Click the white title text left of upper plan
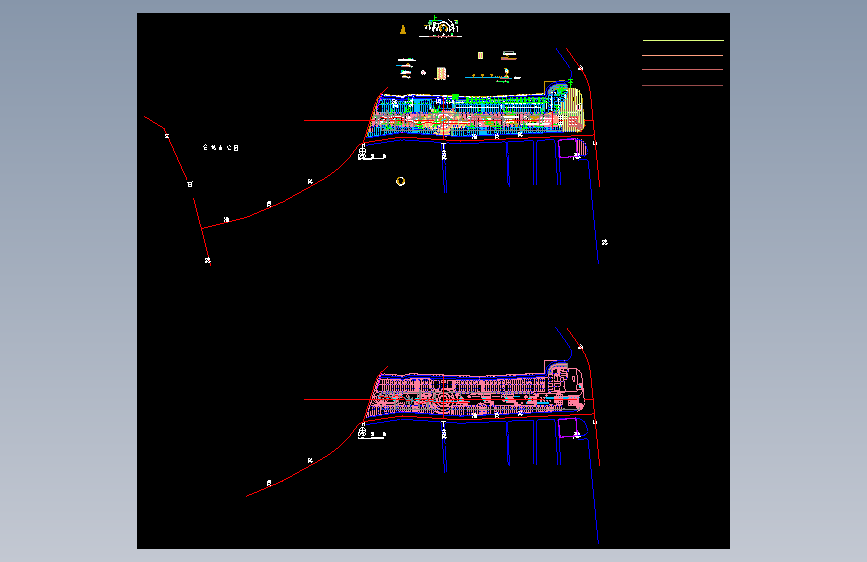 click(221, 147)
